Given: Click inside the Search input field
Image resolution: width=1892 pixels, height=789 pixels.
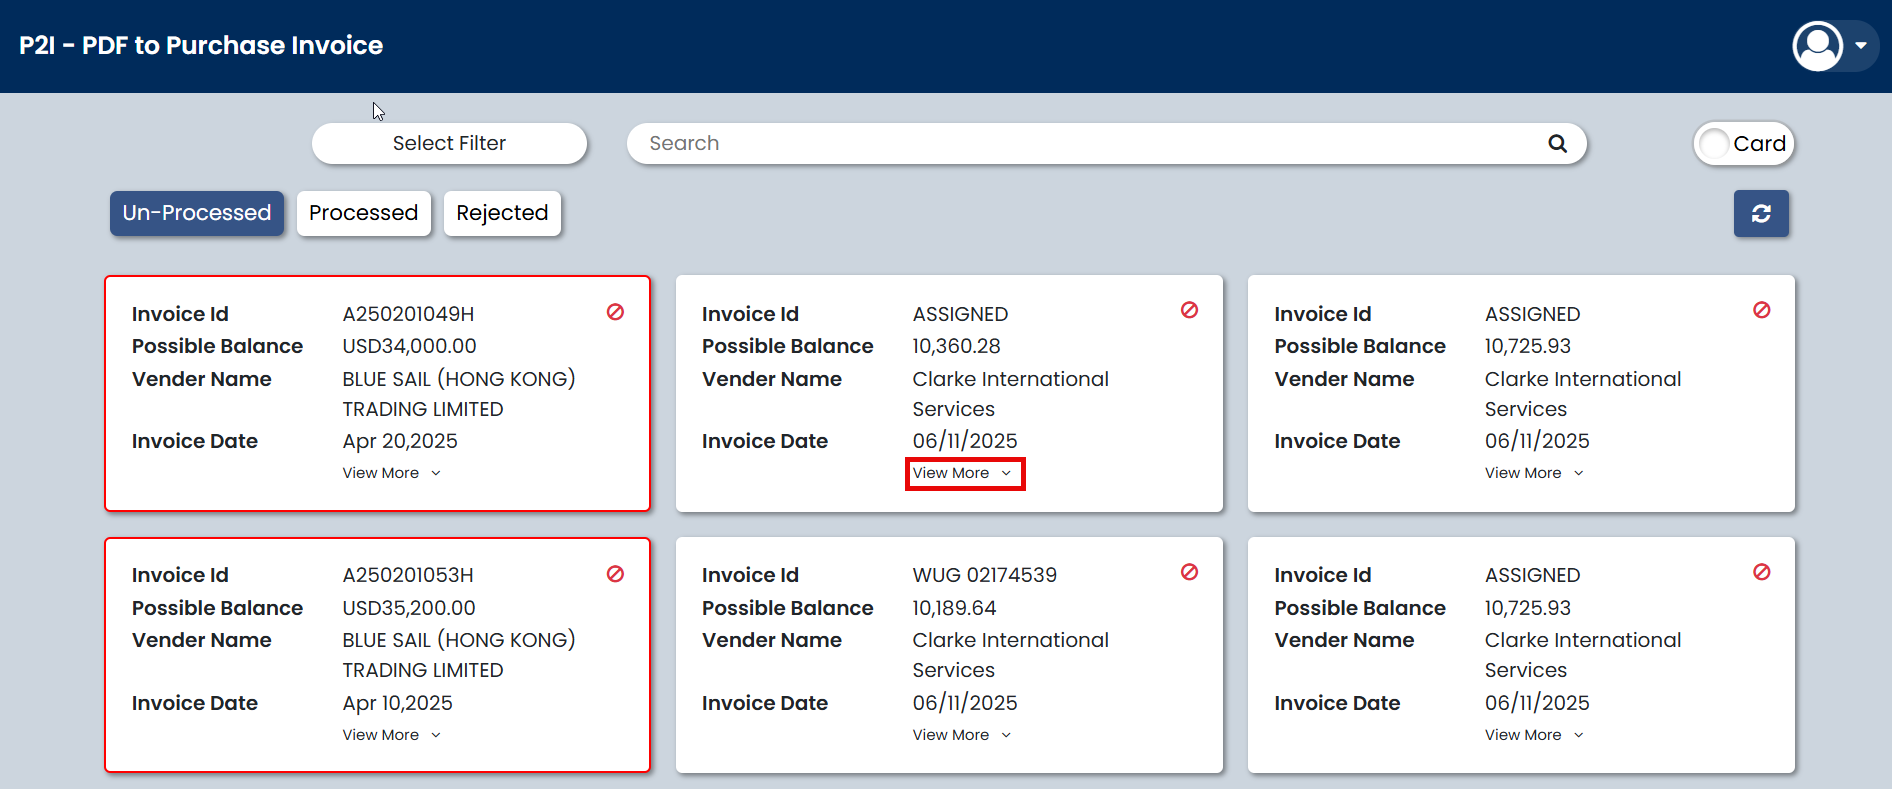Looking at the screenshot, I should click(x=1090, y=143).
